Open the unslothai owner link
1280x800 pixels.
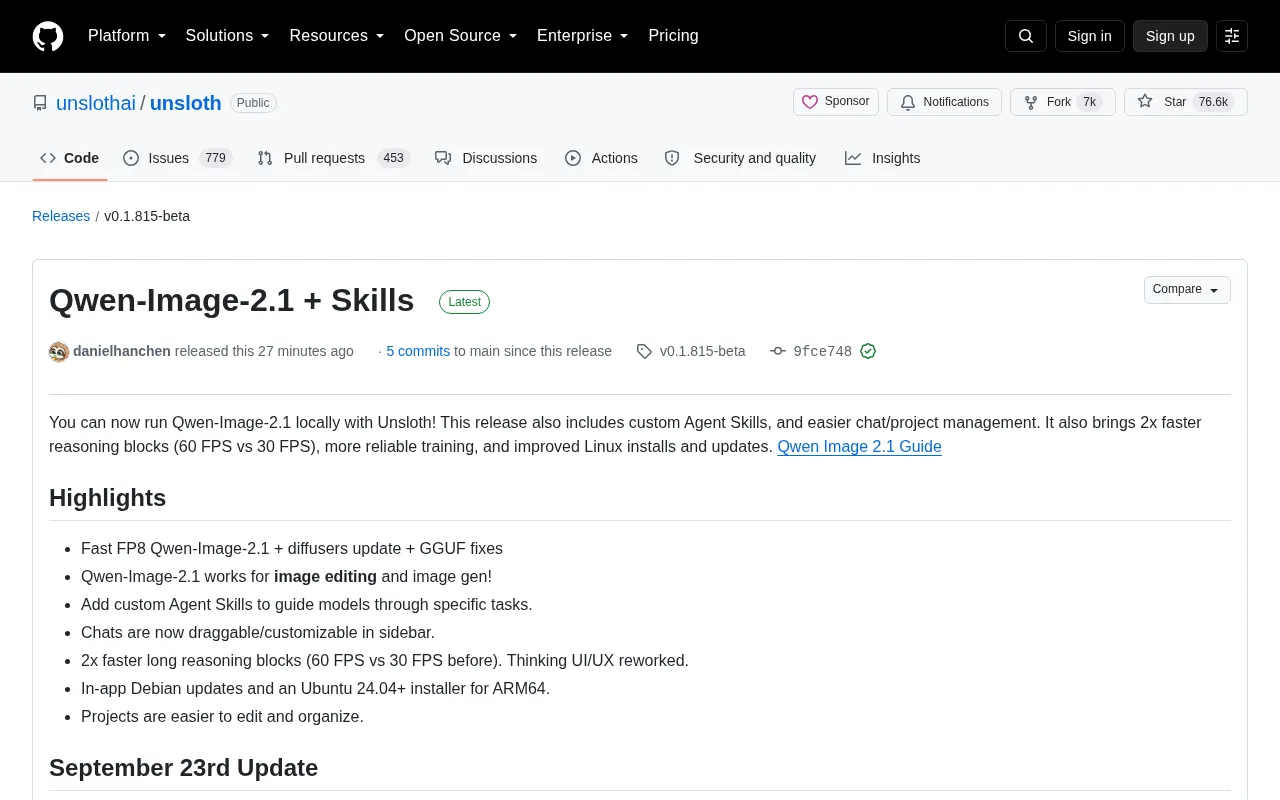[96, 103]
